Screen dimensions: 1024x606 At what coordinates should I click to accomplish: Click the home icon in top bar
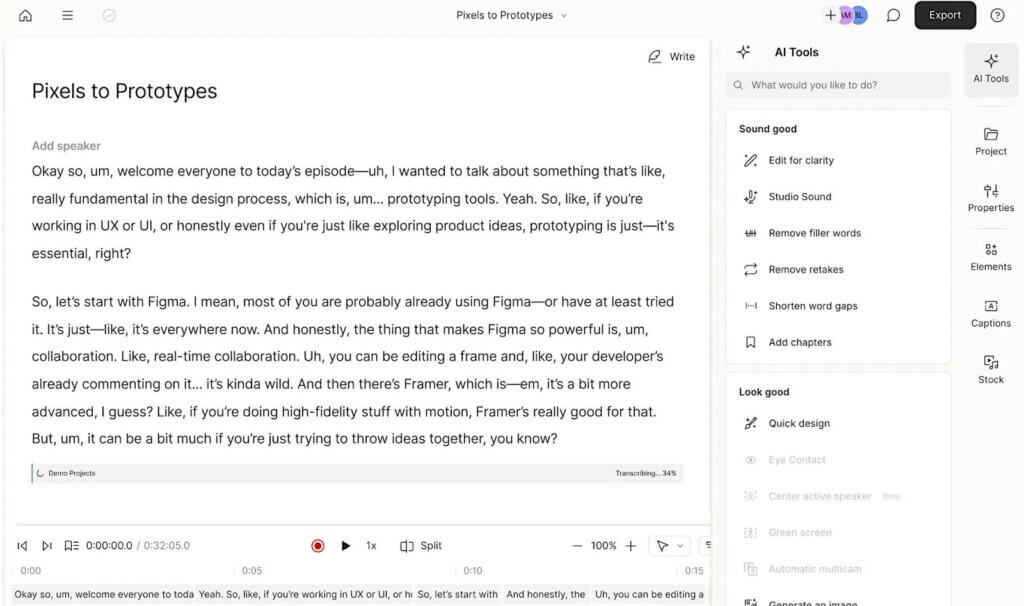[x=25, y=15]
